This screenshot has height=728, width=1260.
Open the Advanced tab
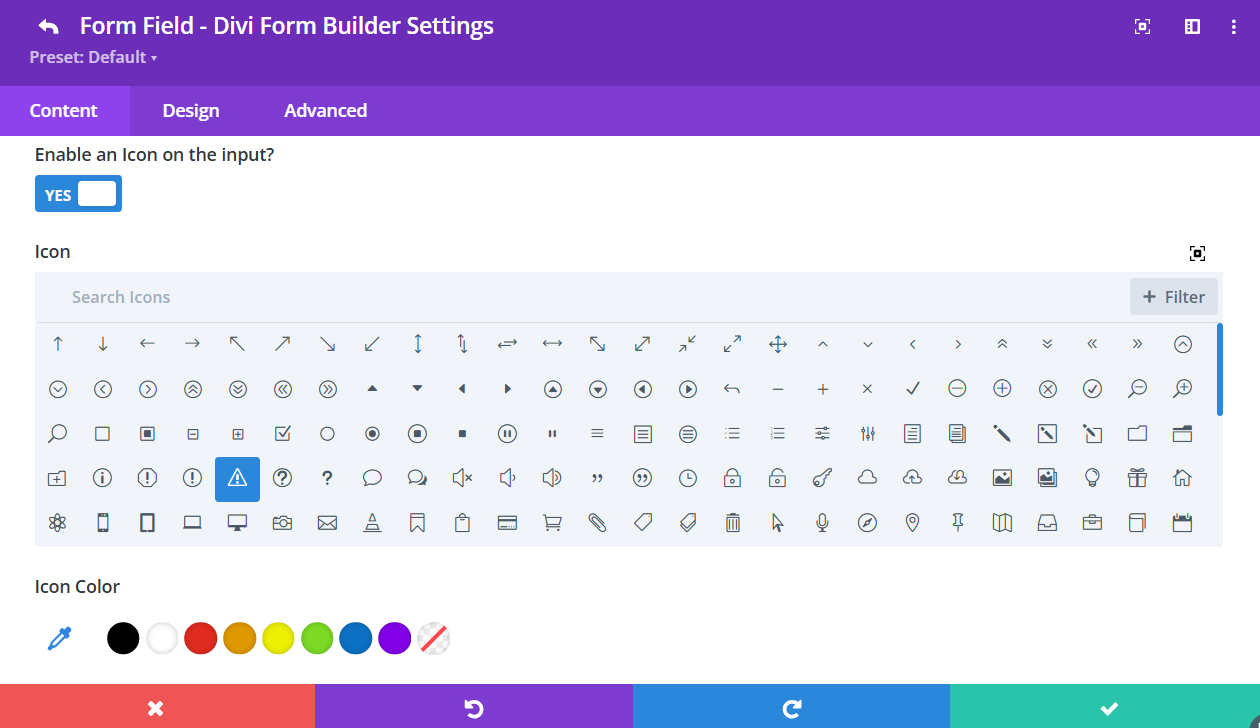325,111
